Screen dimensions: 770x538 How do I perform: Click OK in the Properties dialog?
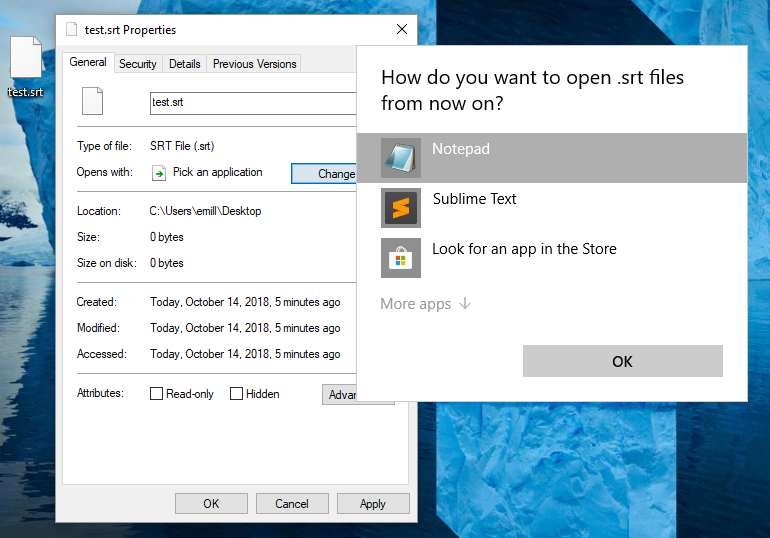211,504
